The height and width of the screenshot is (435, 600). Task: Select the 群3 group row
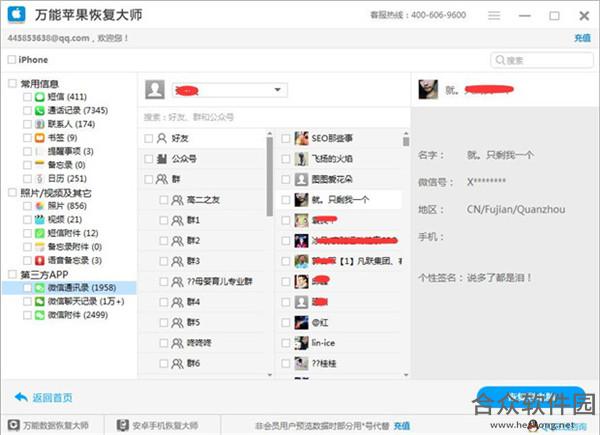pos(202,261)
